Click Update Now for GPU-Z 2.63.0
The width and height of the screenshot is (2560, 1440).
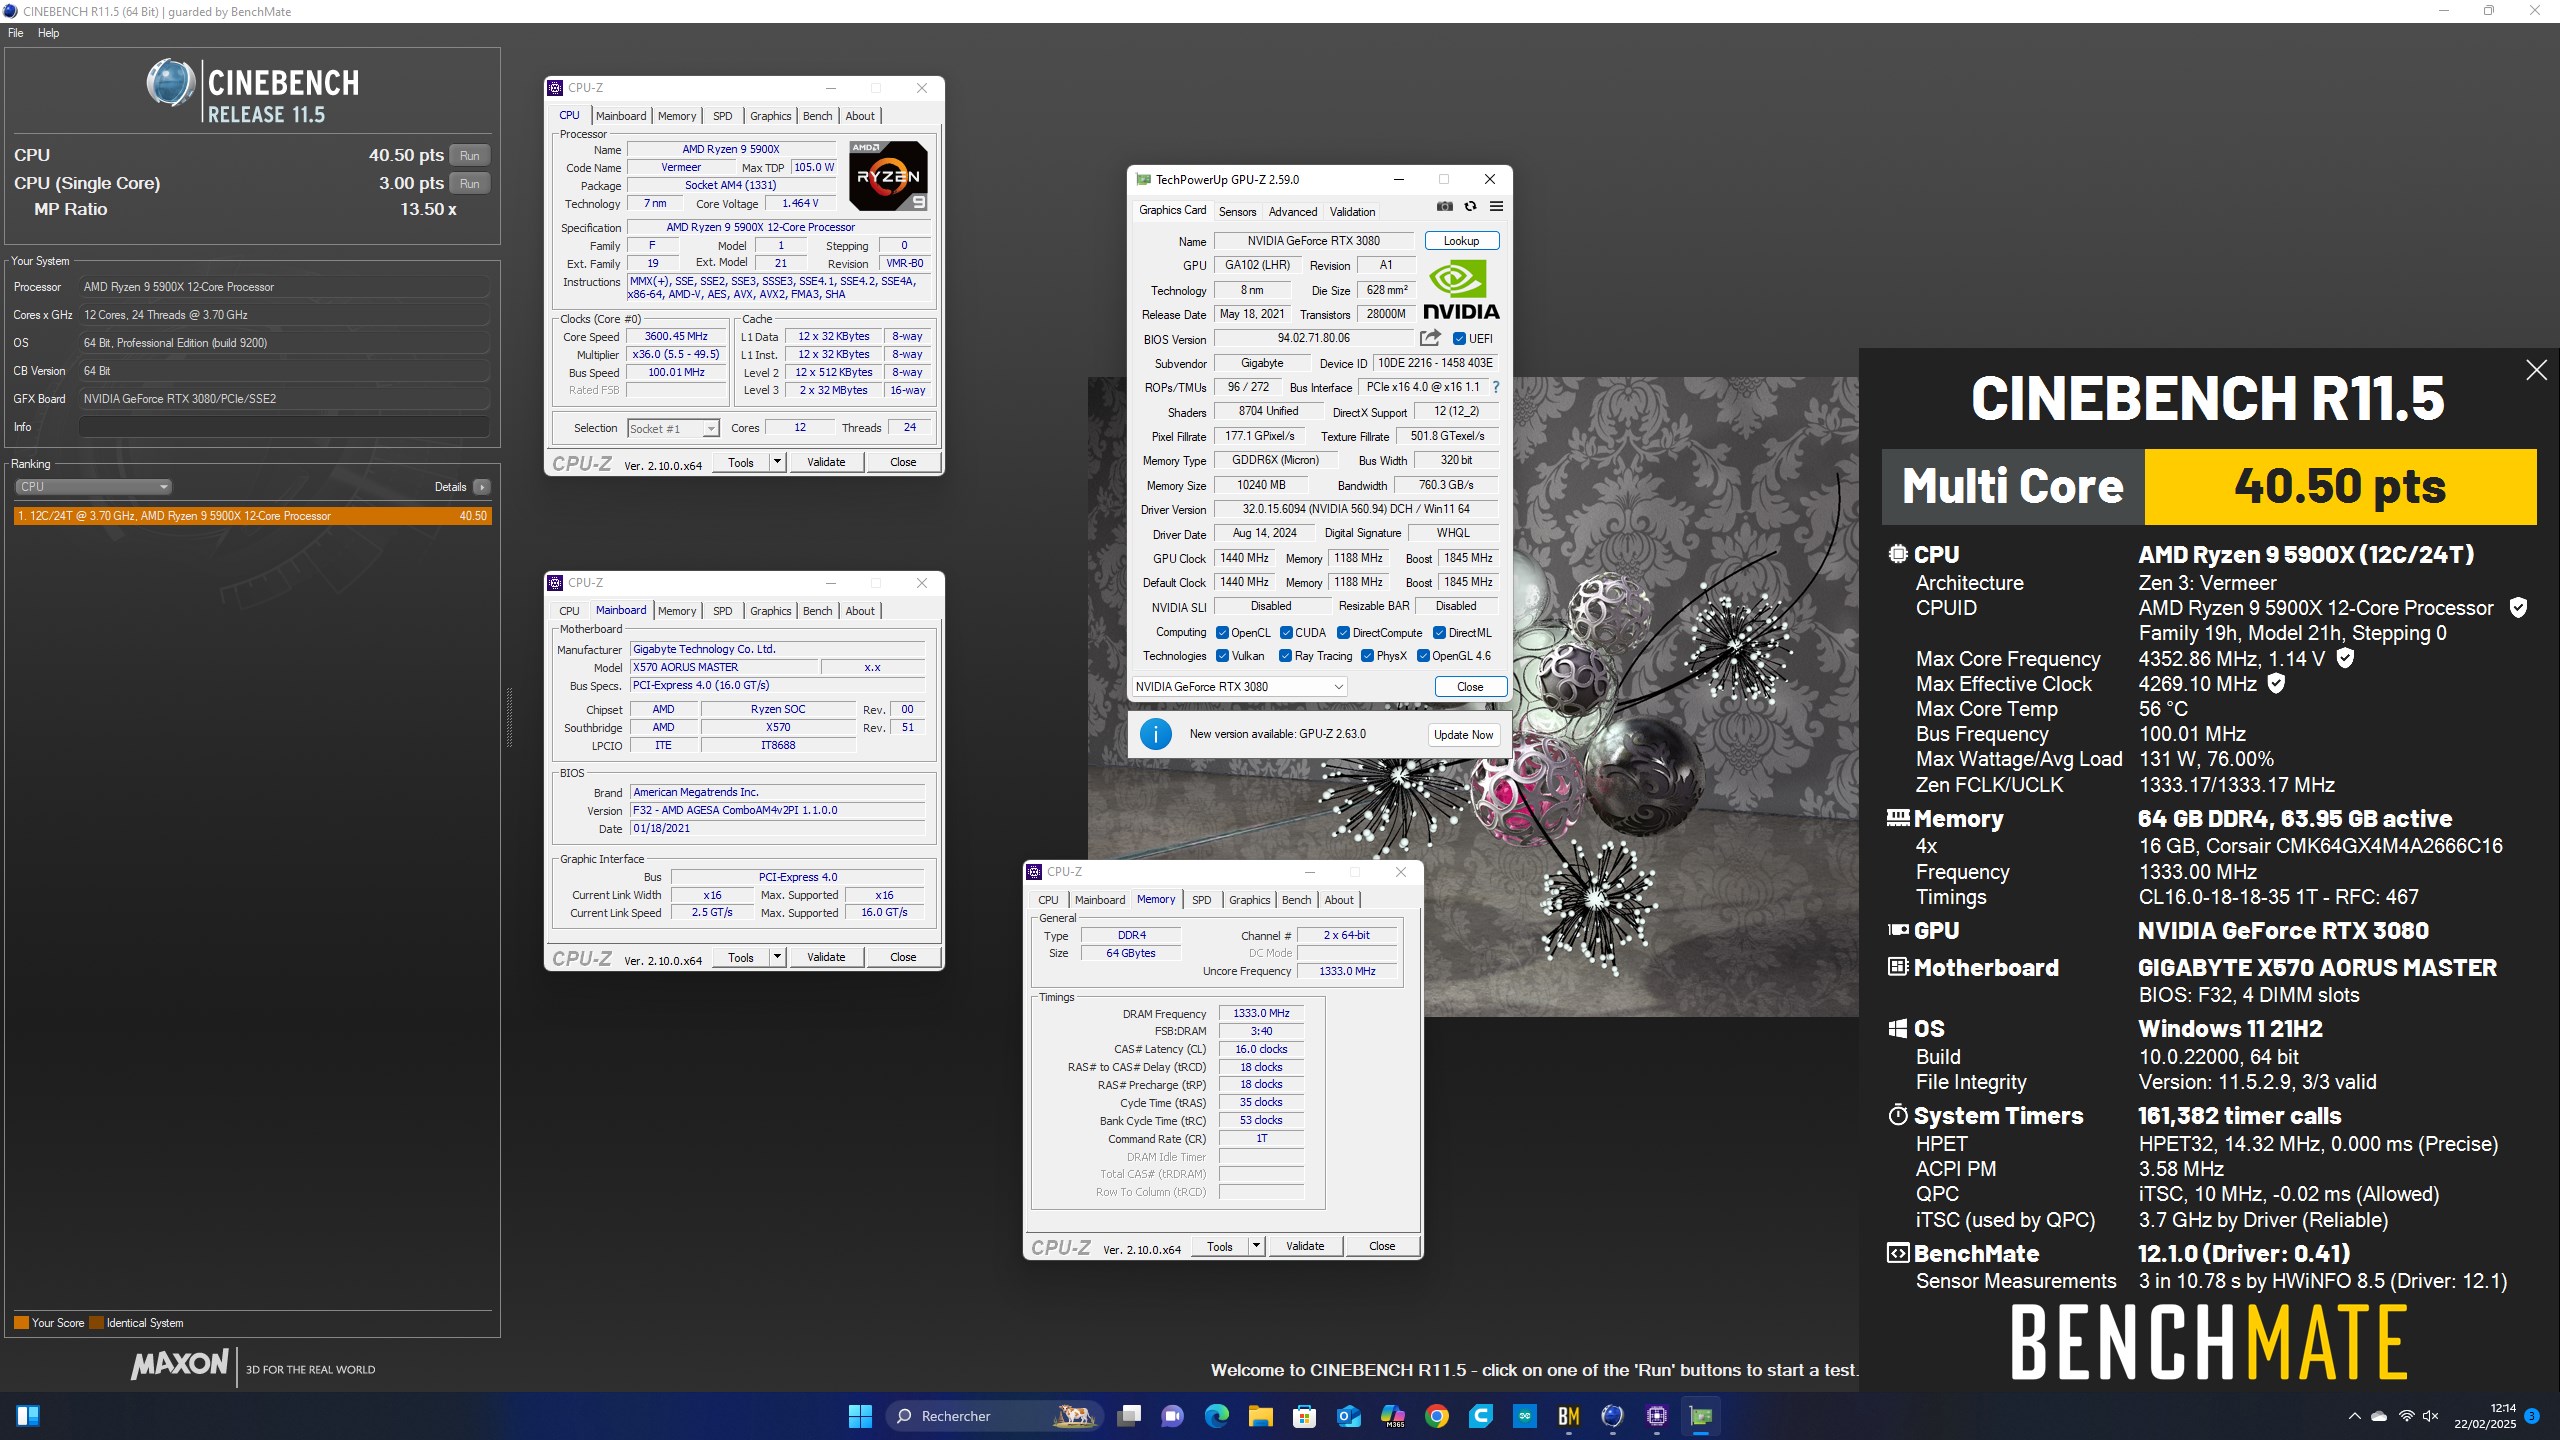click(1463, 734)
